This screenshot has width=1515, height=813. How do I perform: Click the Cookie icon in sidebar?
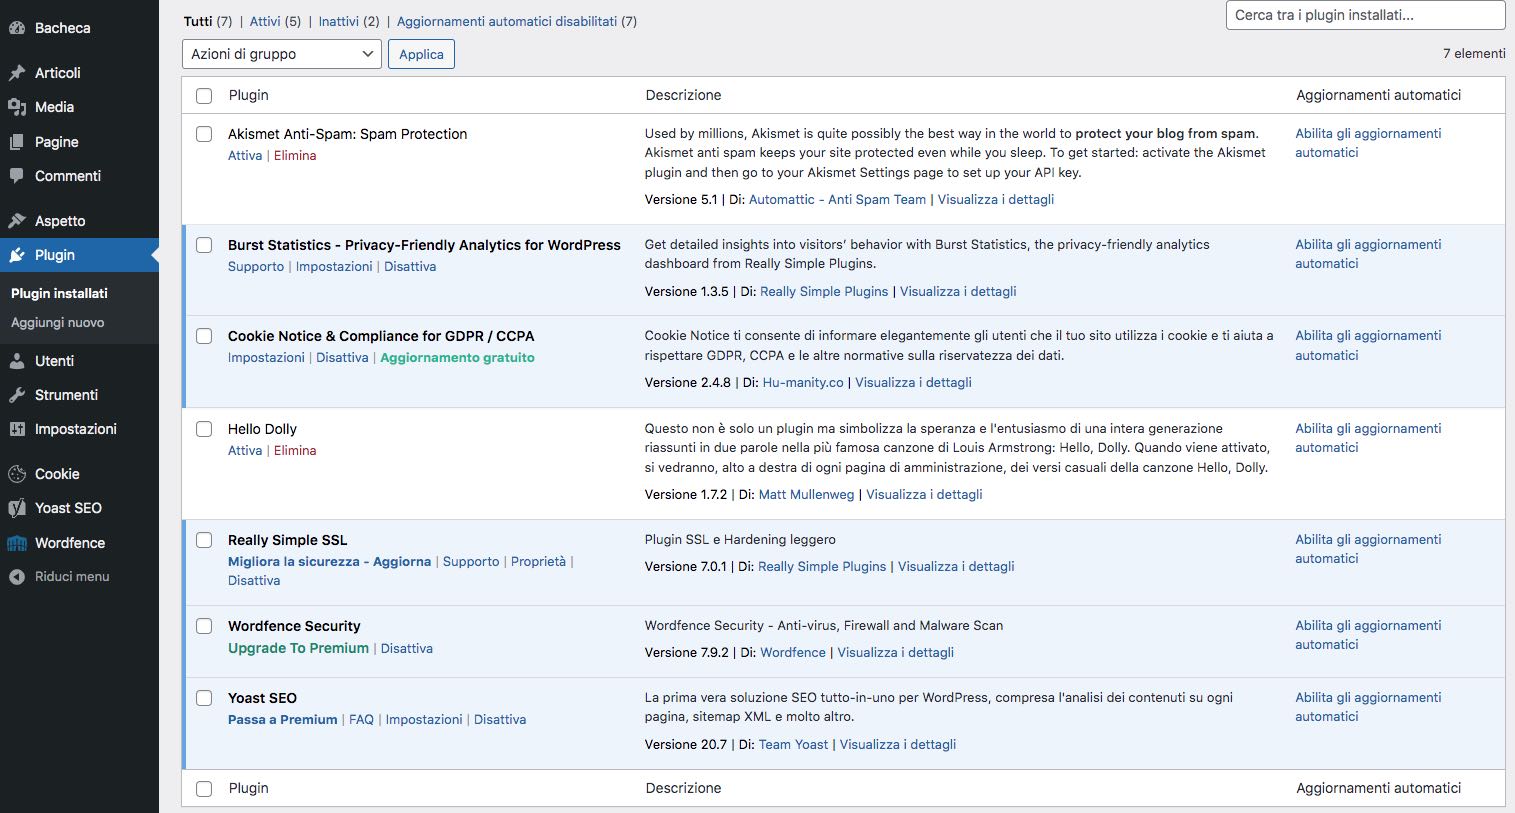pos(17,474)
